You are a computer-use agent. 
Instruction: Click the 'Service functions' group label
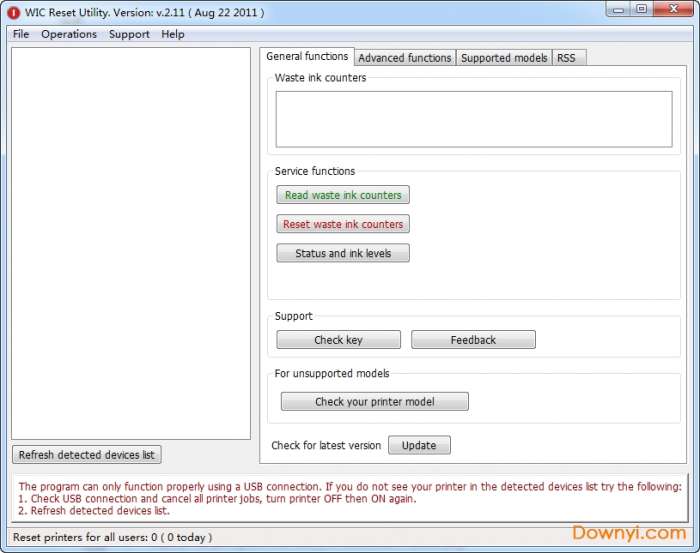click(315, 171)
